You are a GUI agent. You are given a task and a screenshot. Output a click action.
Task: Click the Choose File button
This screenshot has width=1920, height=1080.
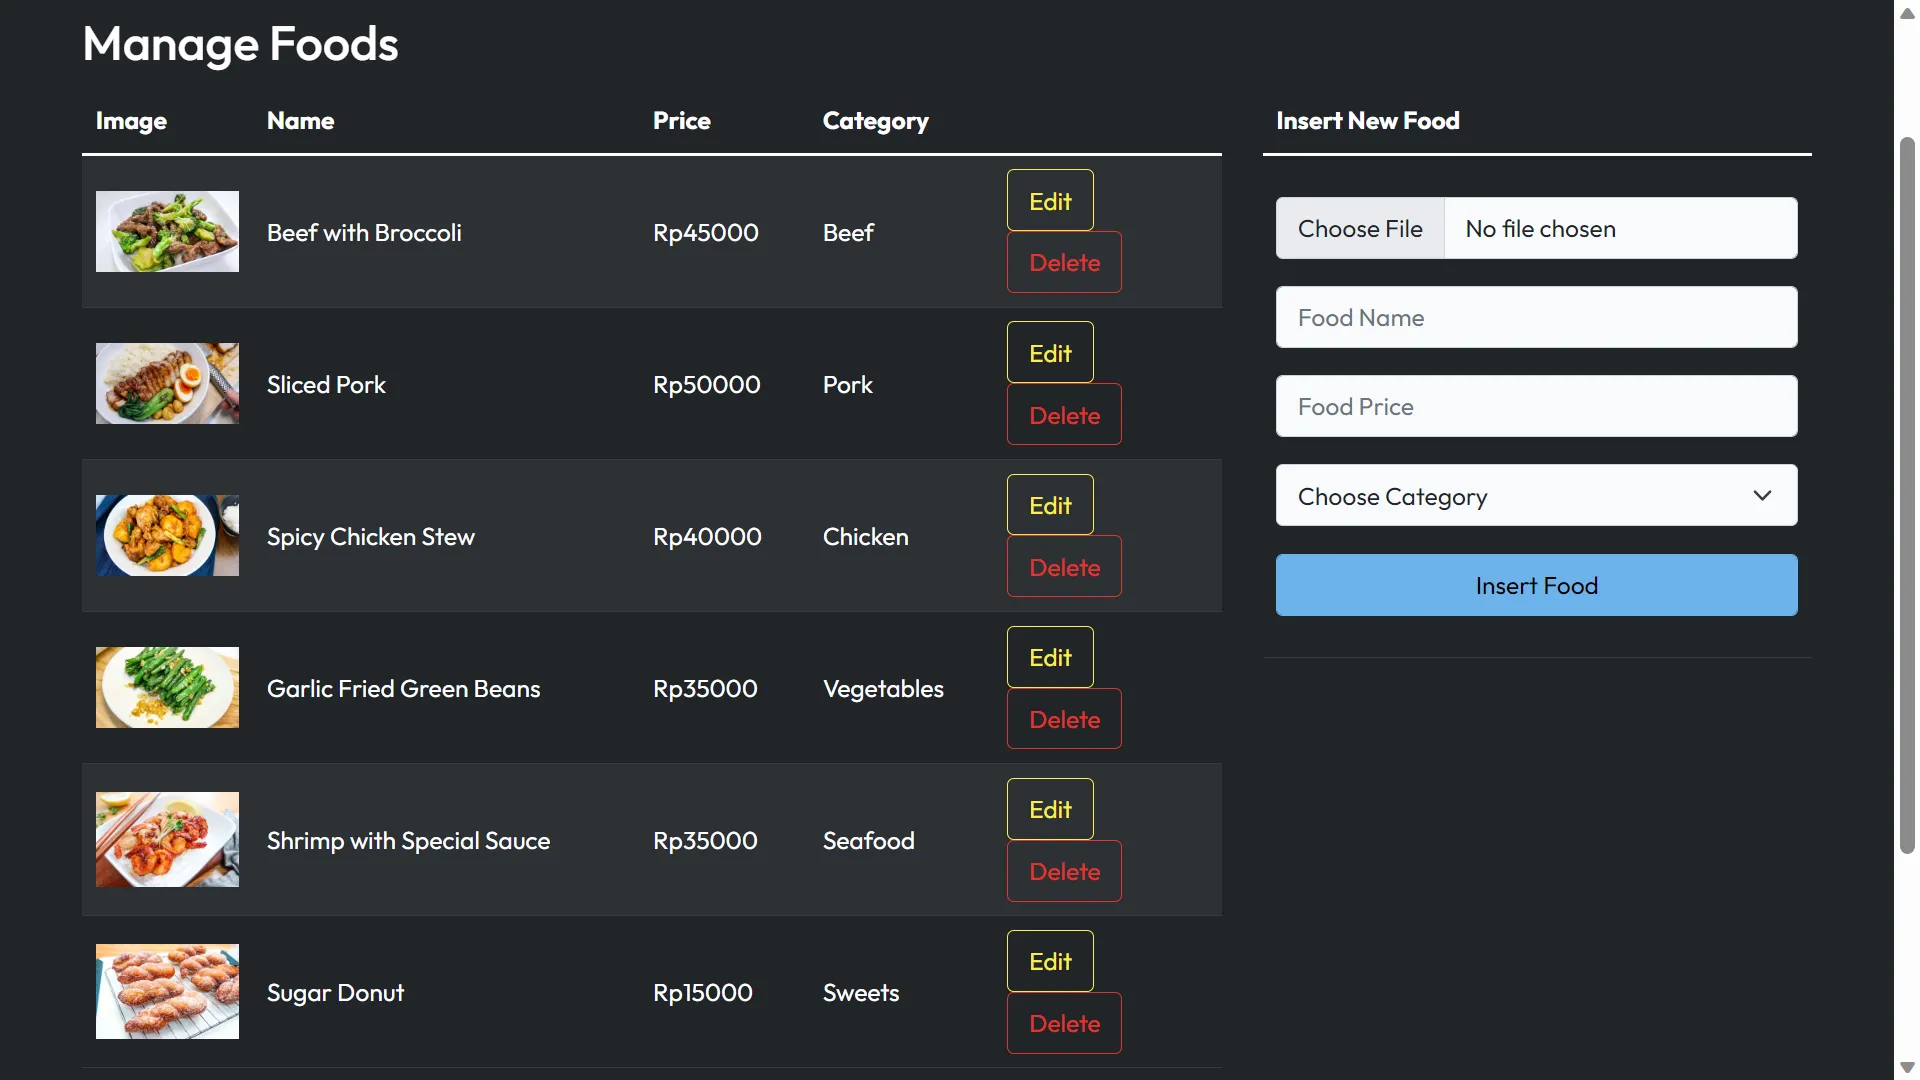pyautogui.click(x=1360, y=229)
